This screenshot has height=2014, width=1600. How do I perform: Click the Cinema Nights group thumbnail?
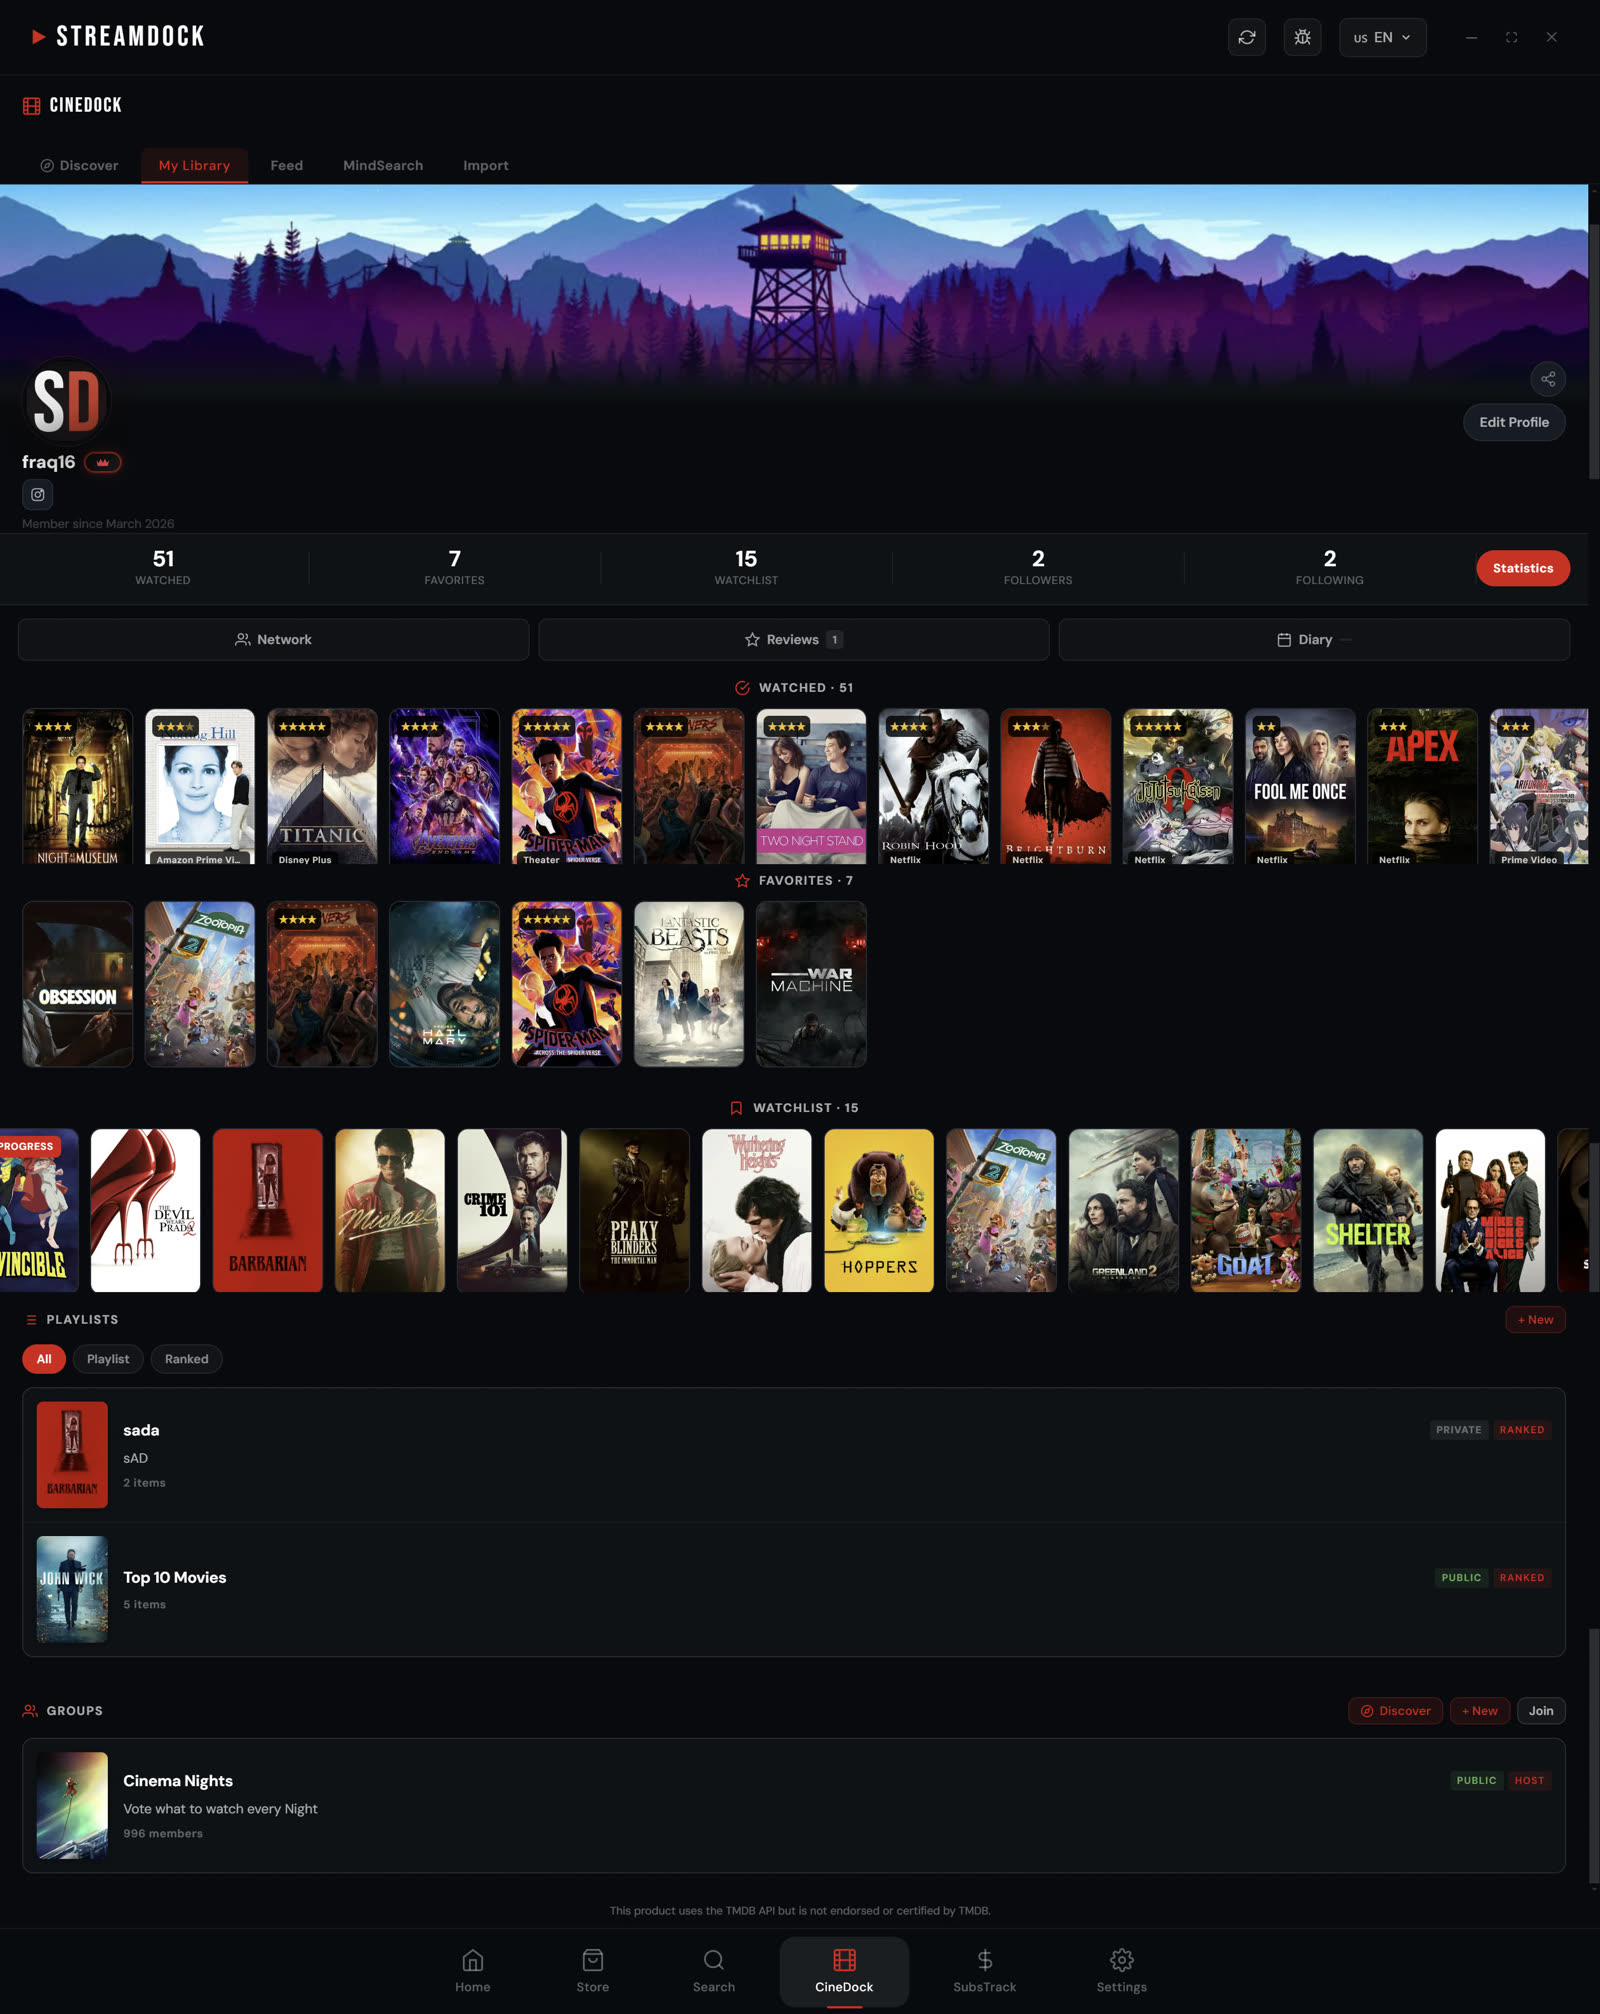[x=72, y=1806]
